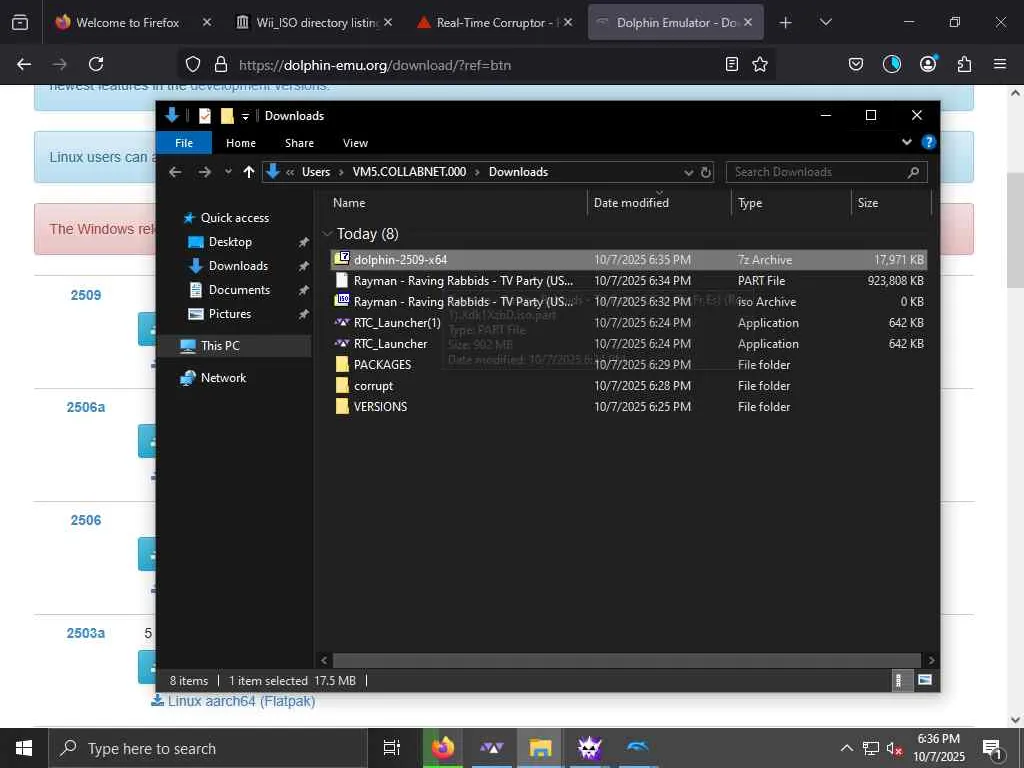Collapse the Today (8) group

tap(327, 234)
